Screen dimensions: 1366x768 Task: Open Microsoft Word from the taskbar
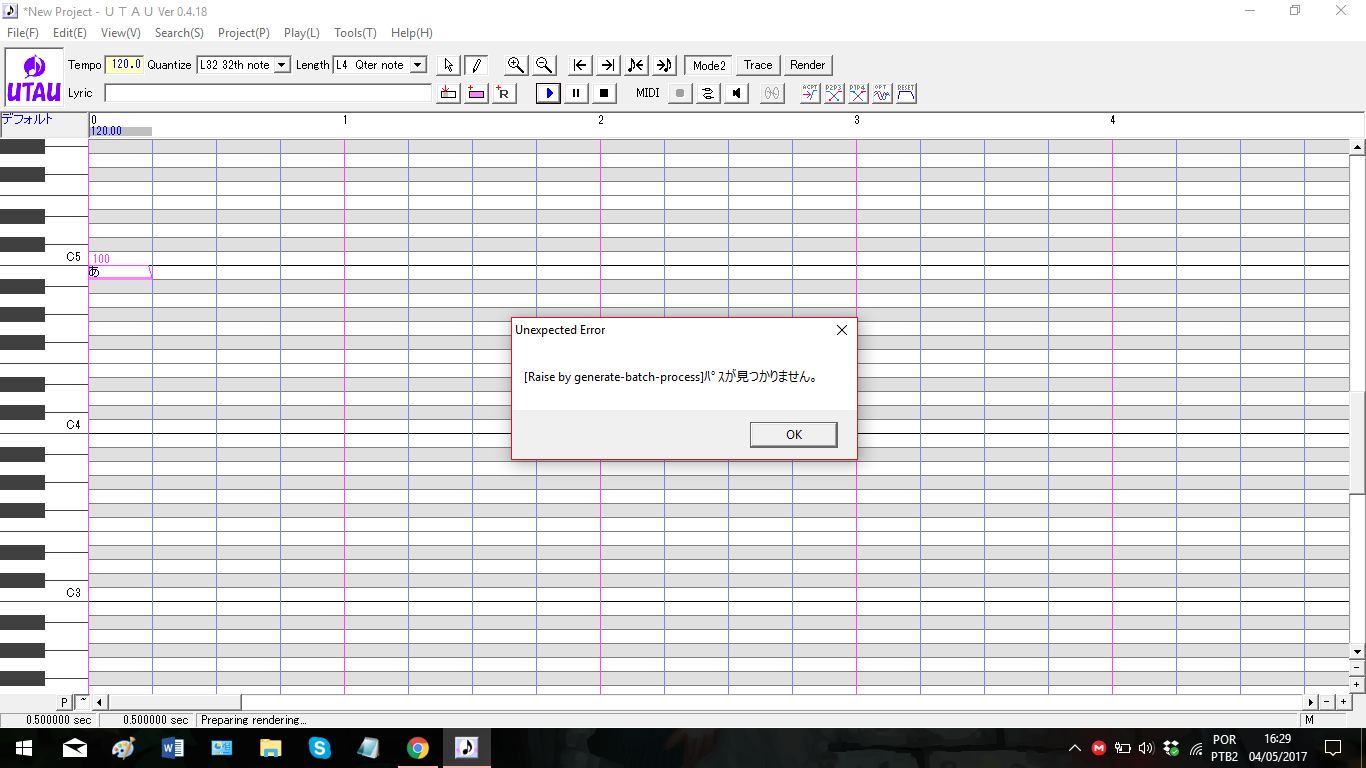[x=172, y=748]
